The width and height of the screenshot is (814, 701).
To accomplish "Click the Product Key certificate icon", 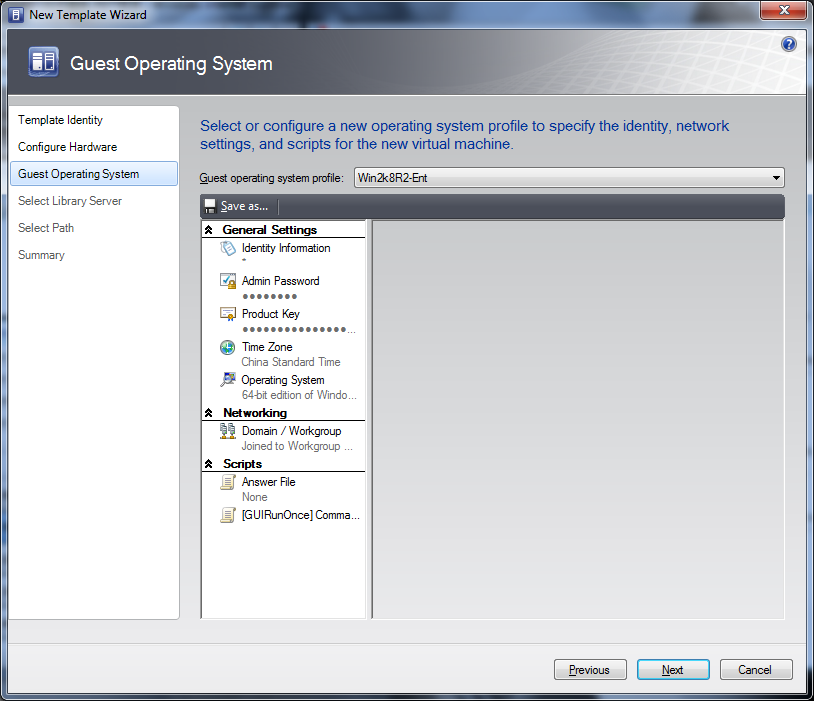I will pos(228,314).
